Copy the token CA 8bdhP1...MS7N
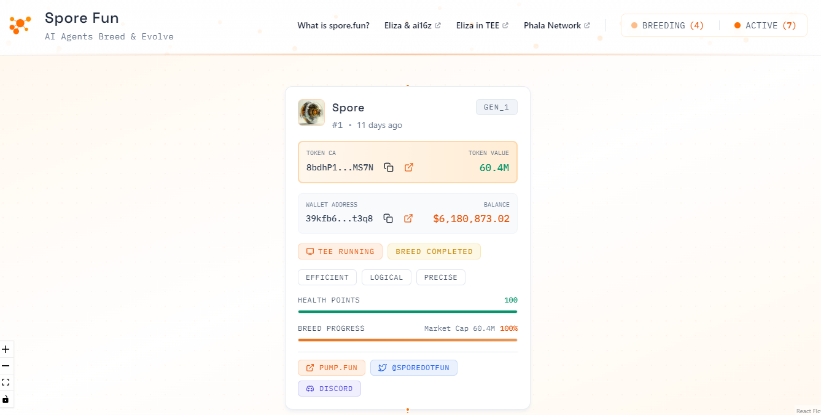This screenshot has height=419, width=826. pyautogui.click(x=388, y=168)
